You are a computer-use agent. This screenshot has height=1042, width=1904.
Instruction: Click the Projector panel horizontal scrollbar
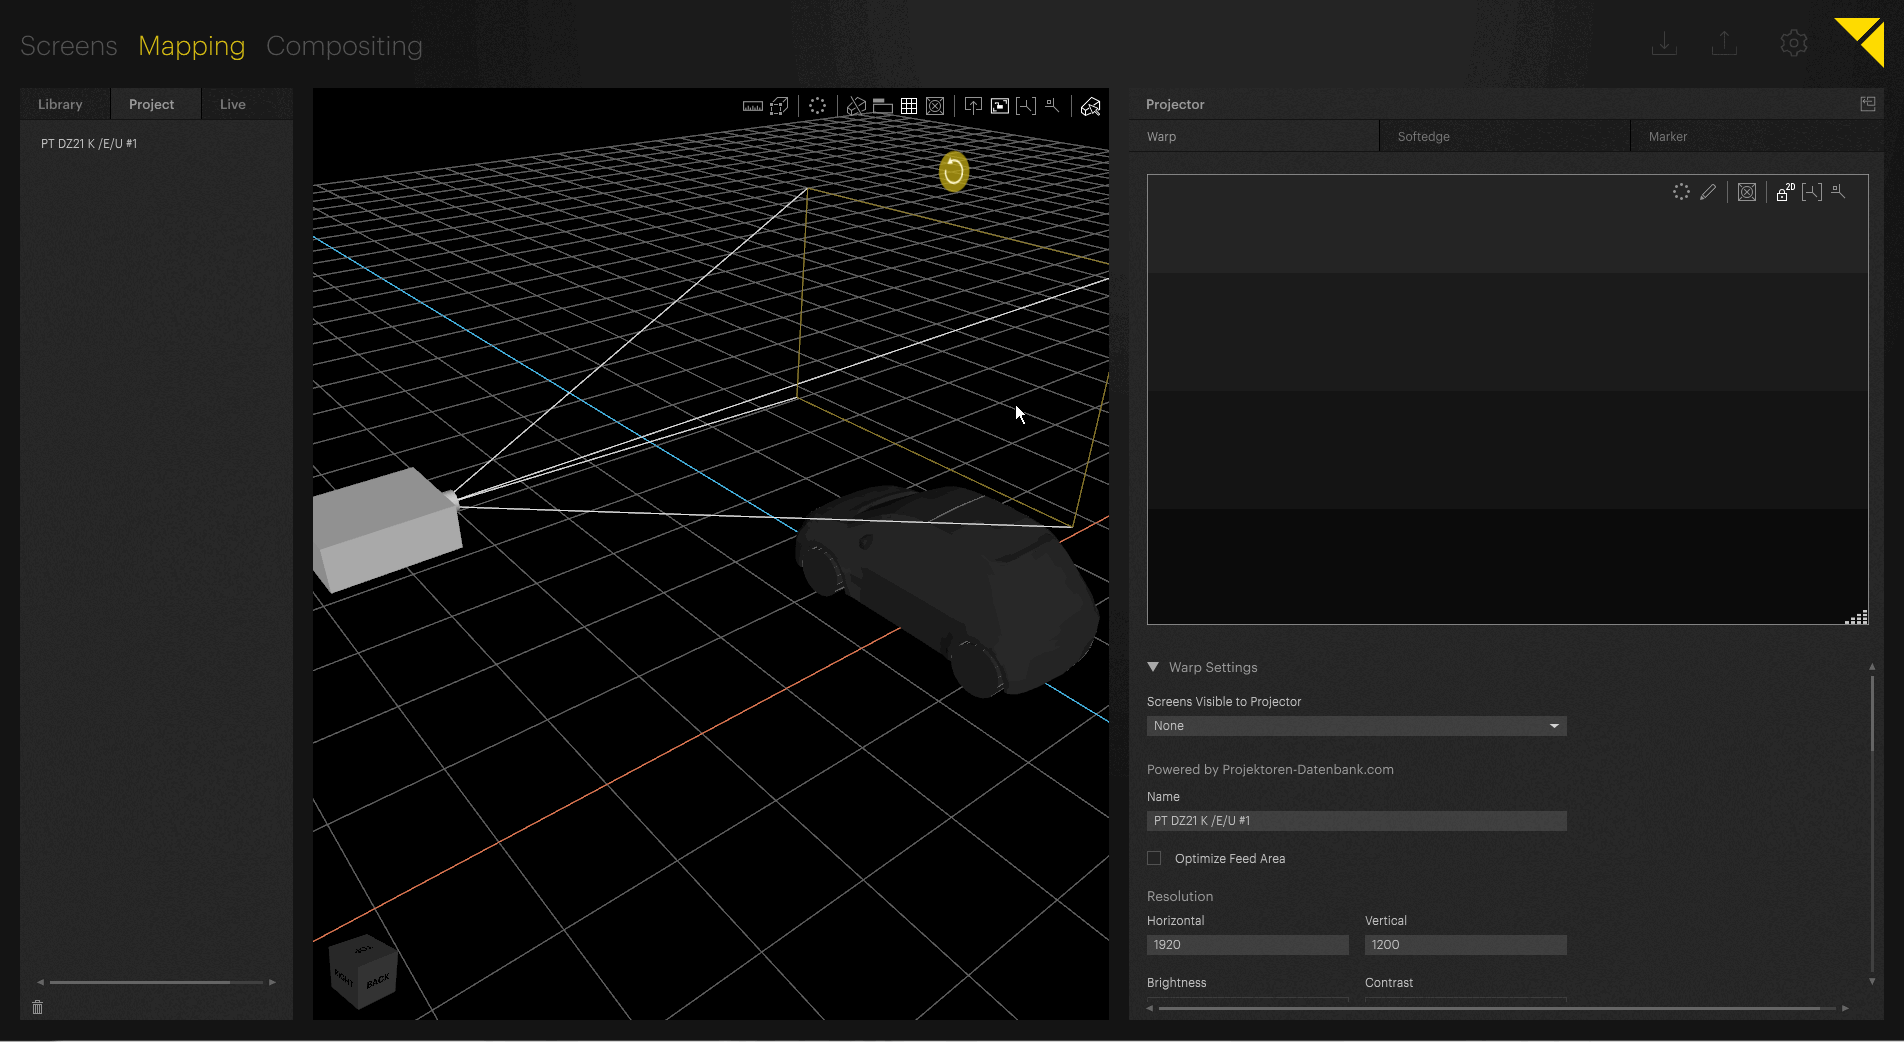coord(1488,1008)
